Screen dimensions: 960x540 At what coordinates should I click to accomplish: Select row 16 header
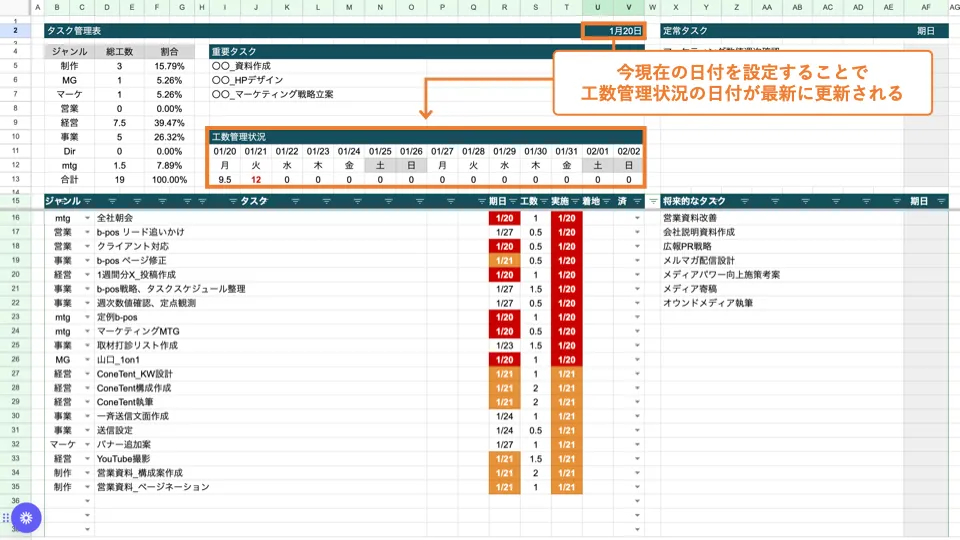coord(16,218)
